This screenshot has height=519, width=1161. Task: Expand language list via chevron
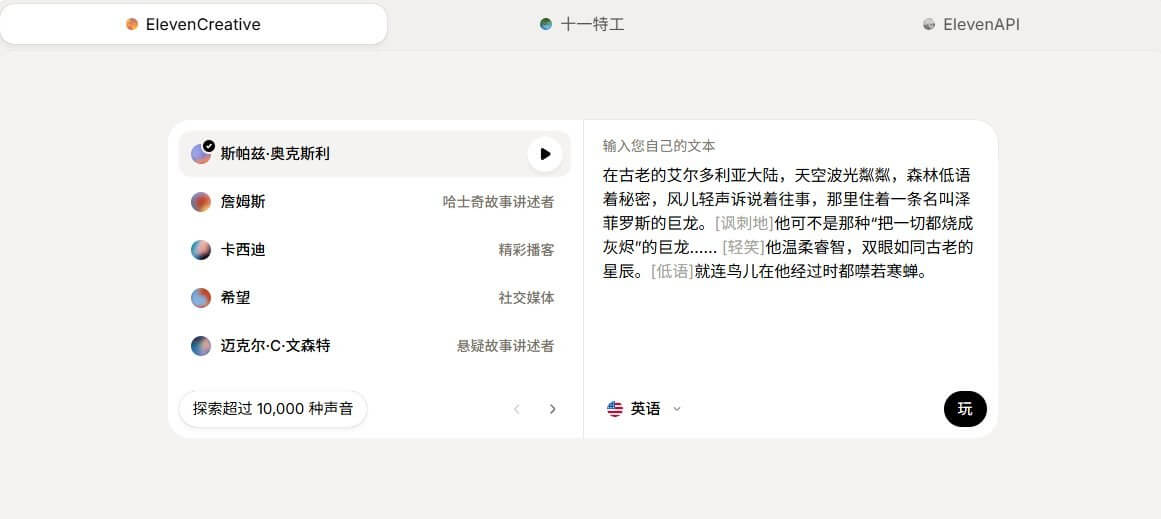676,409
